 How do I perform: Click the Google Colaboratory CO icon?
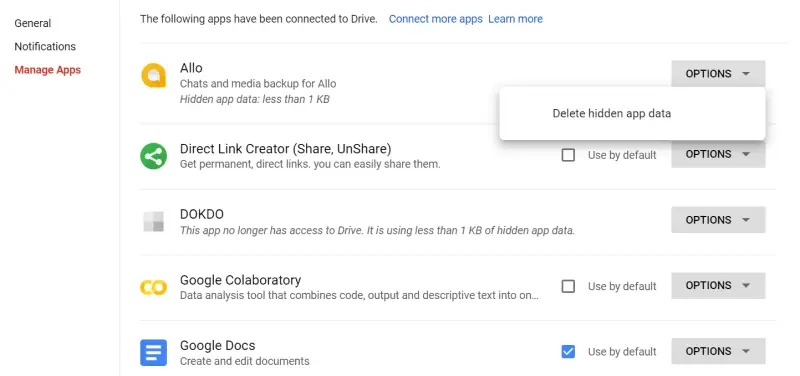[x=153, y=287]
